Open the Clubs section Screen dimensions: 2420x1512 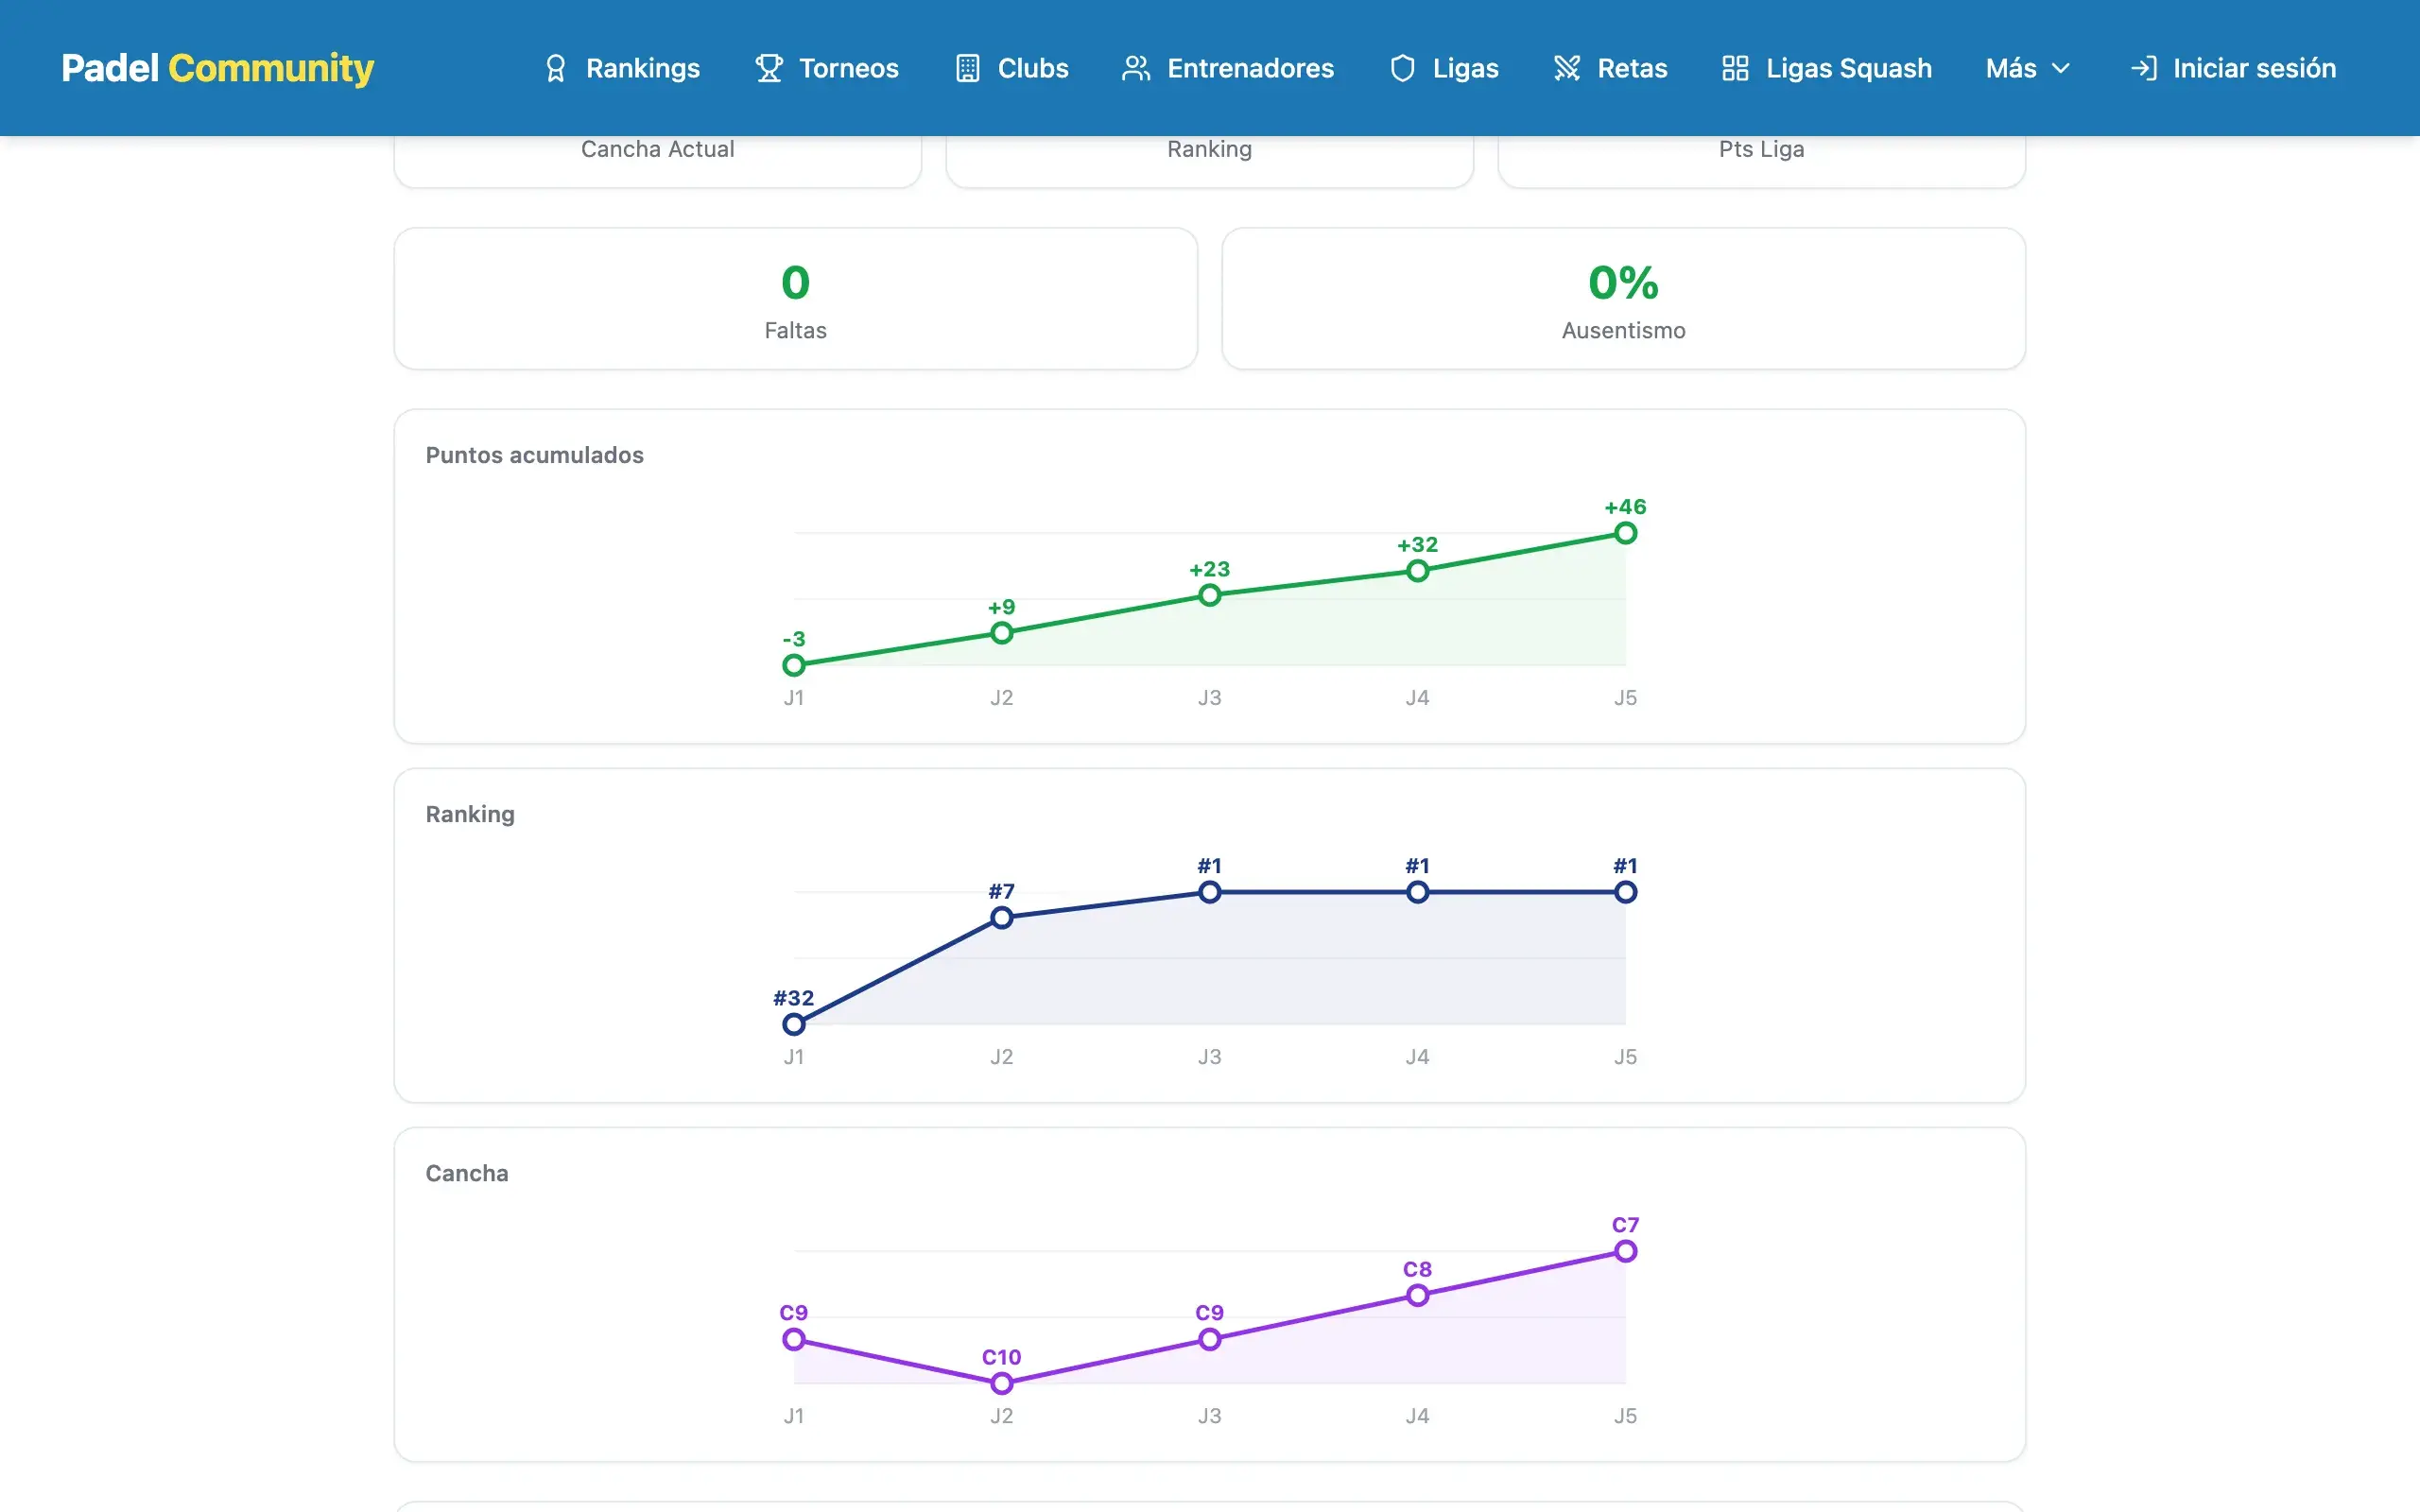click(1012, 68)
